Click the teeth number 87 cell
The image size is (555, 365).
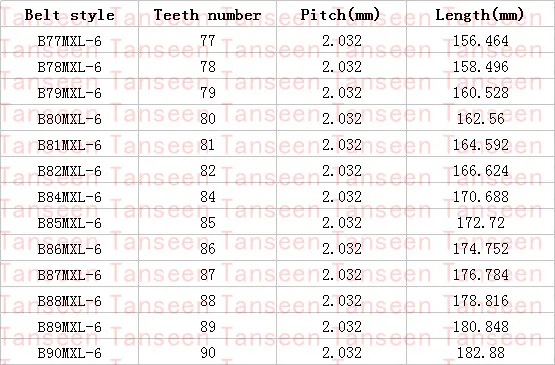pyautogui.click(x=208, y=275)
